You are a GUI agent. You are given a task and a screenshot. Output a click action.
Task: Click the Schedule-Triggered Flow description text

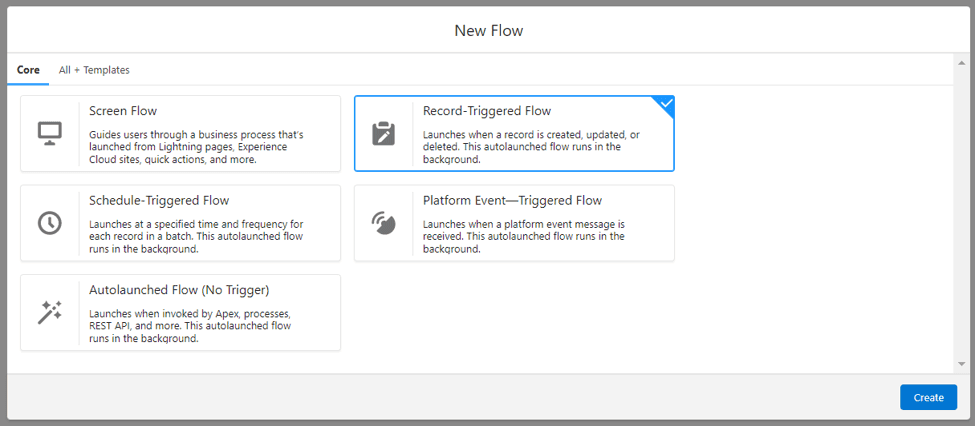(x=197, y=236)
